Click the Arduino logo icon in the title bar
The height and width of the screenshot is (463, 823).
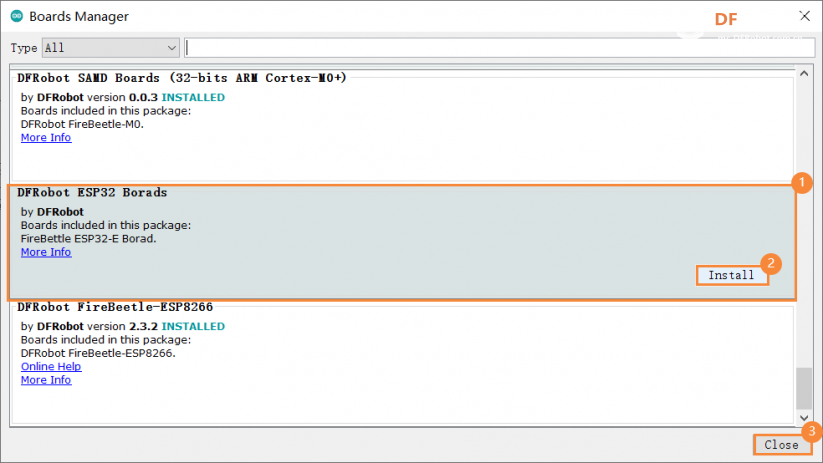point(17,16)
